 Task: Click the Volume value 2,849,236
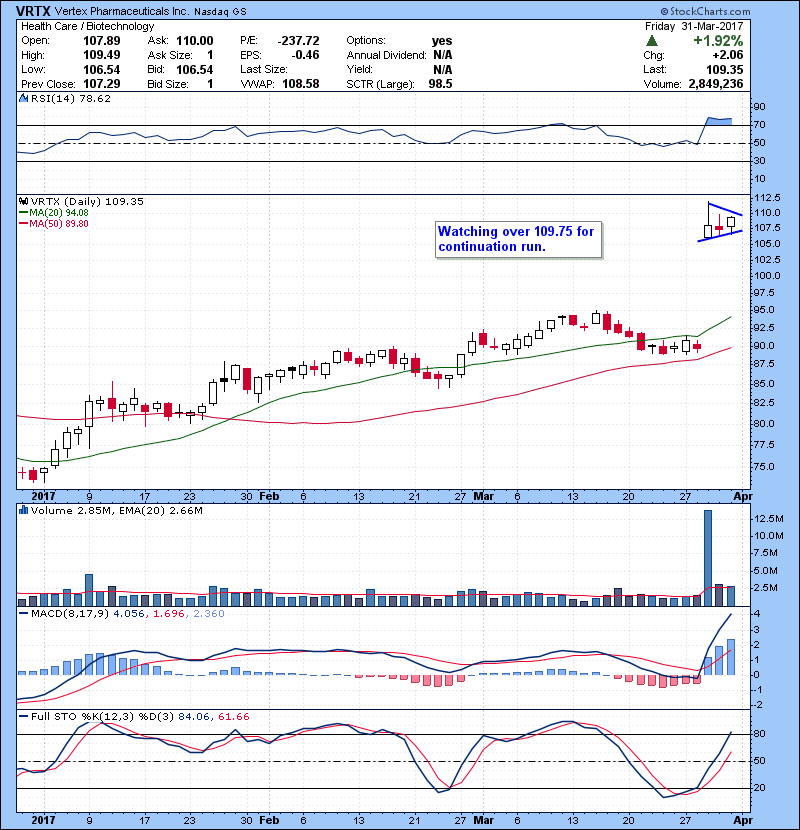click(716, 84)
